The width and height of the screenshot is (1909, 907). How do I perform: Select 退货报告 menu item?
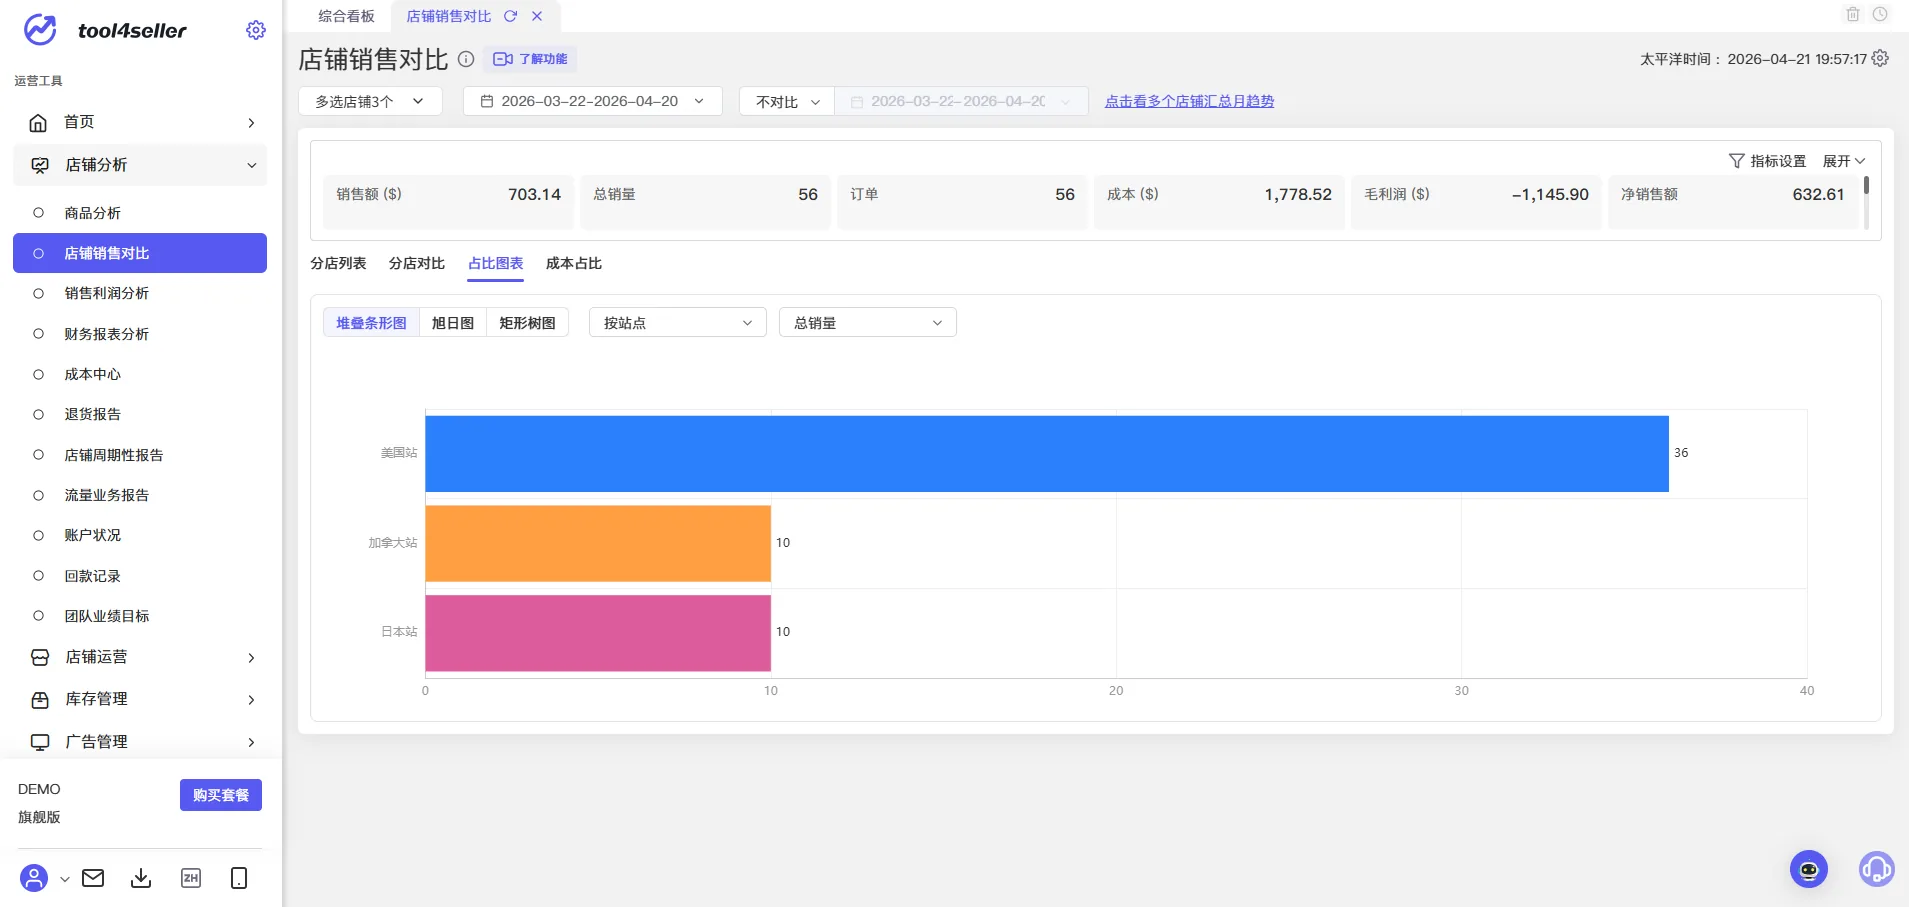tap(140, 414)
